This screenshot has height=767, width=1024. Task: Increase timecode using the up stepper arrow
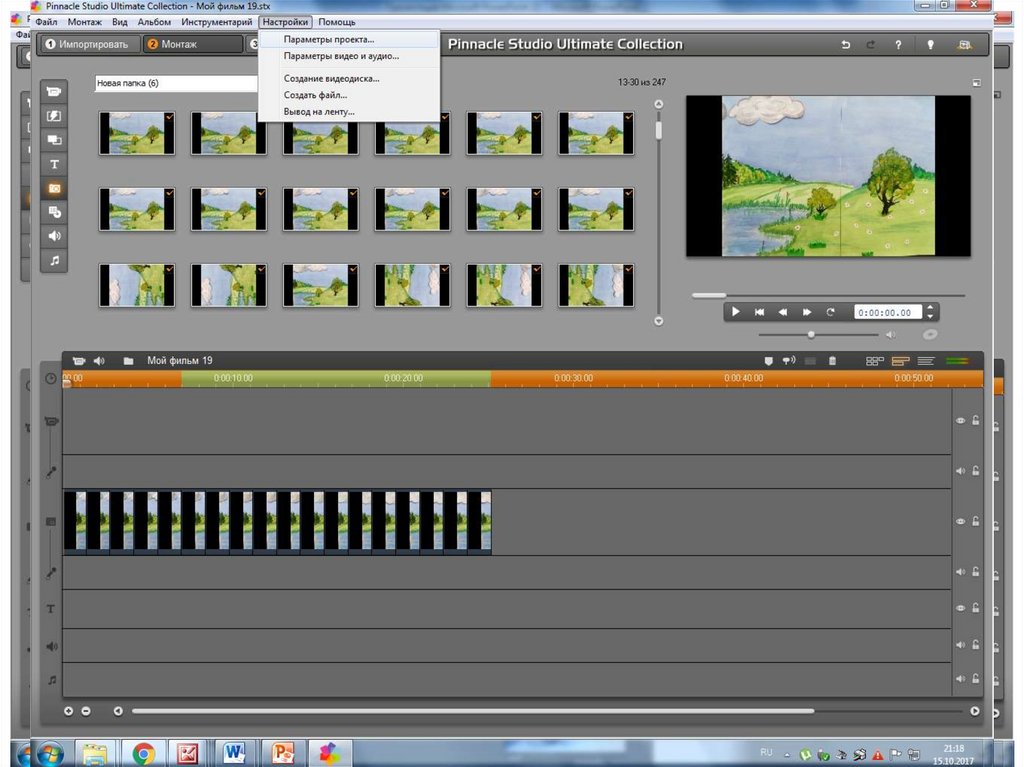tap(931, 307)
